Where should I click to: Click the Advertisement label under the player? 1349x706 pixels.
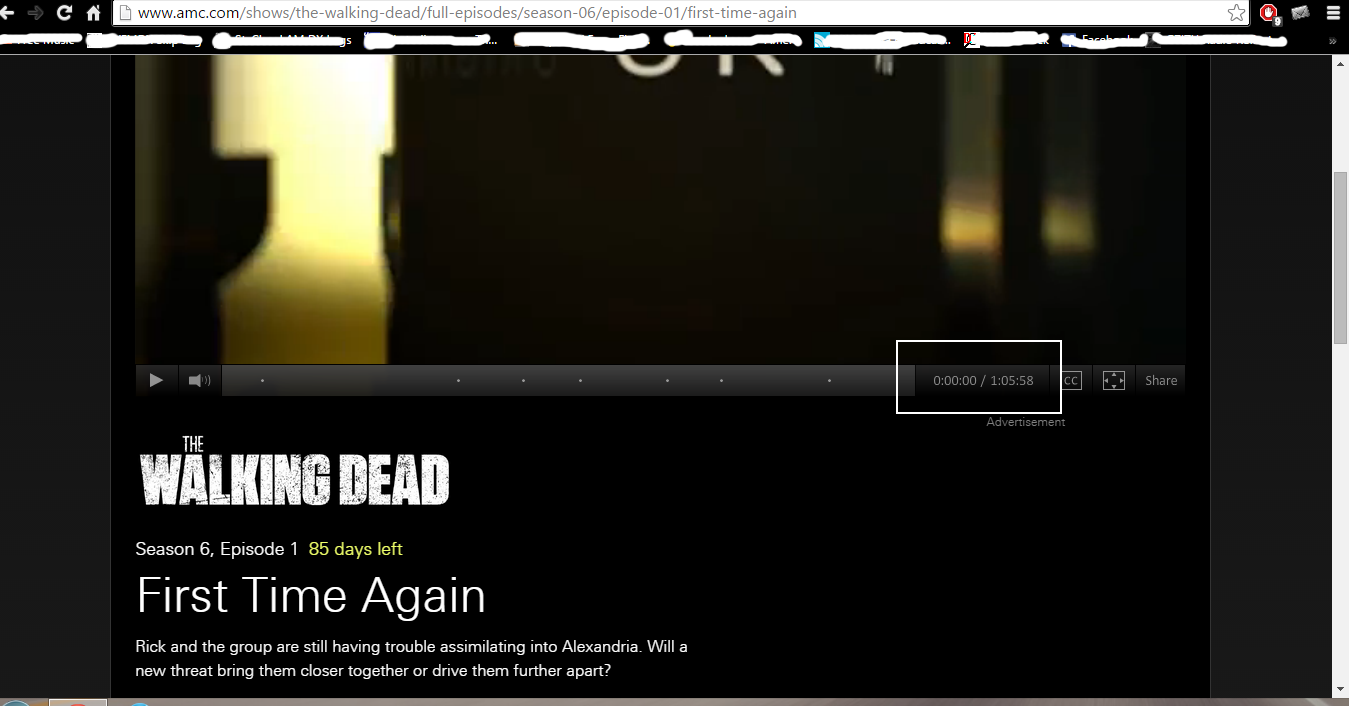[1026, 422]
